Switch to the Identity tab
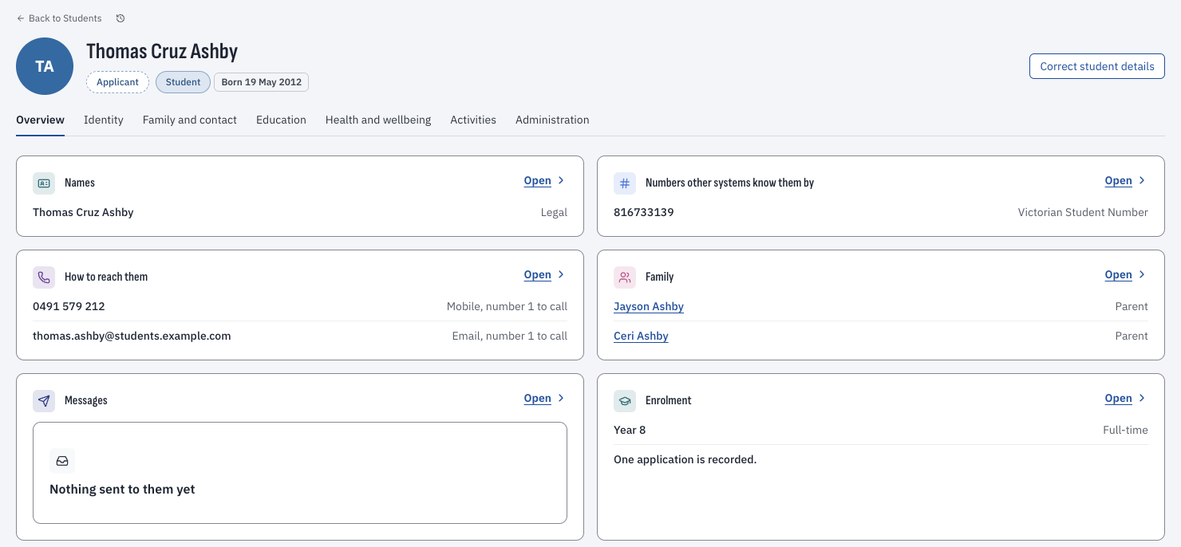The width and height of the screenshot is (1181, 547). click(103, 120)
